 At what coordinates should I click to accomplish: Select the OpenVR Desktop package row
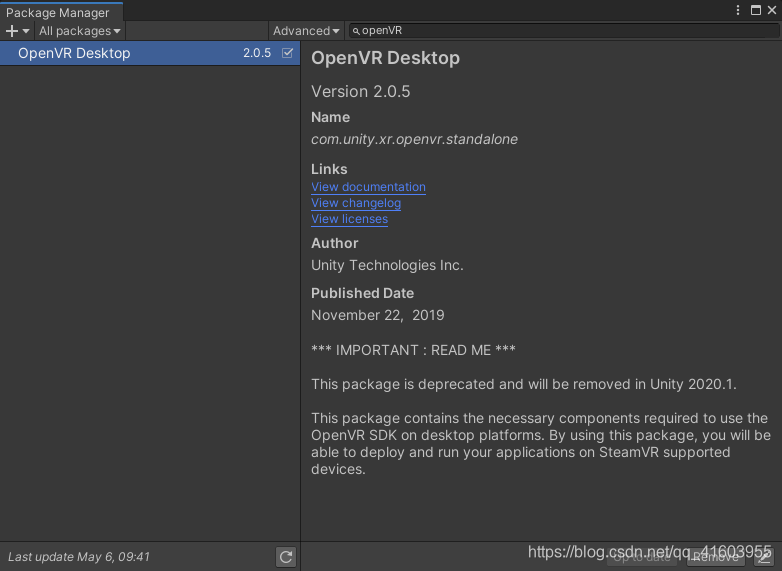coord(150,53)
